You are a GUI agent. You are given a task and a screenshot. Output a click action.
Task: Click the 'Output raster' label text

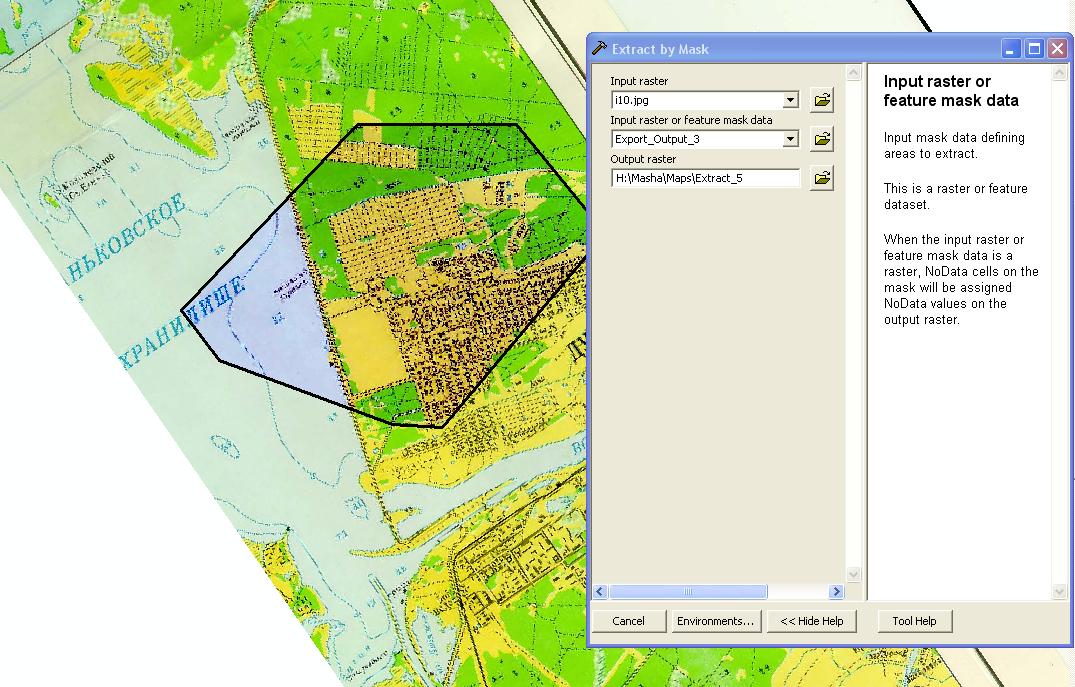click(x=643, y=159)
